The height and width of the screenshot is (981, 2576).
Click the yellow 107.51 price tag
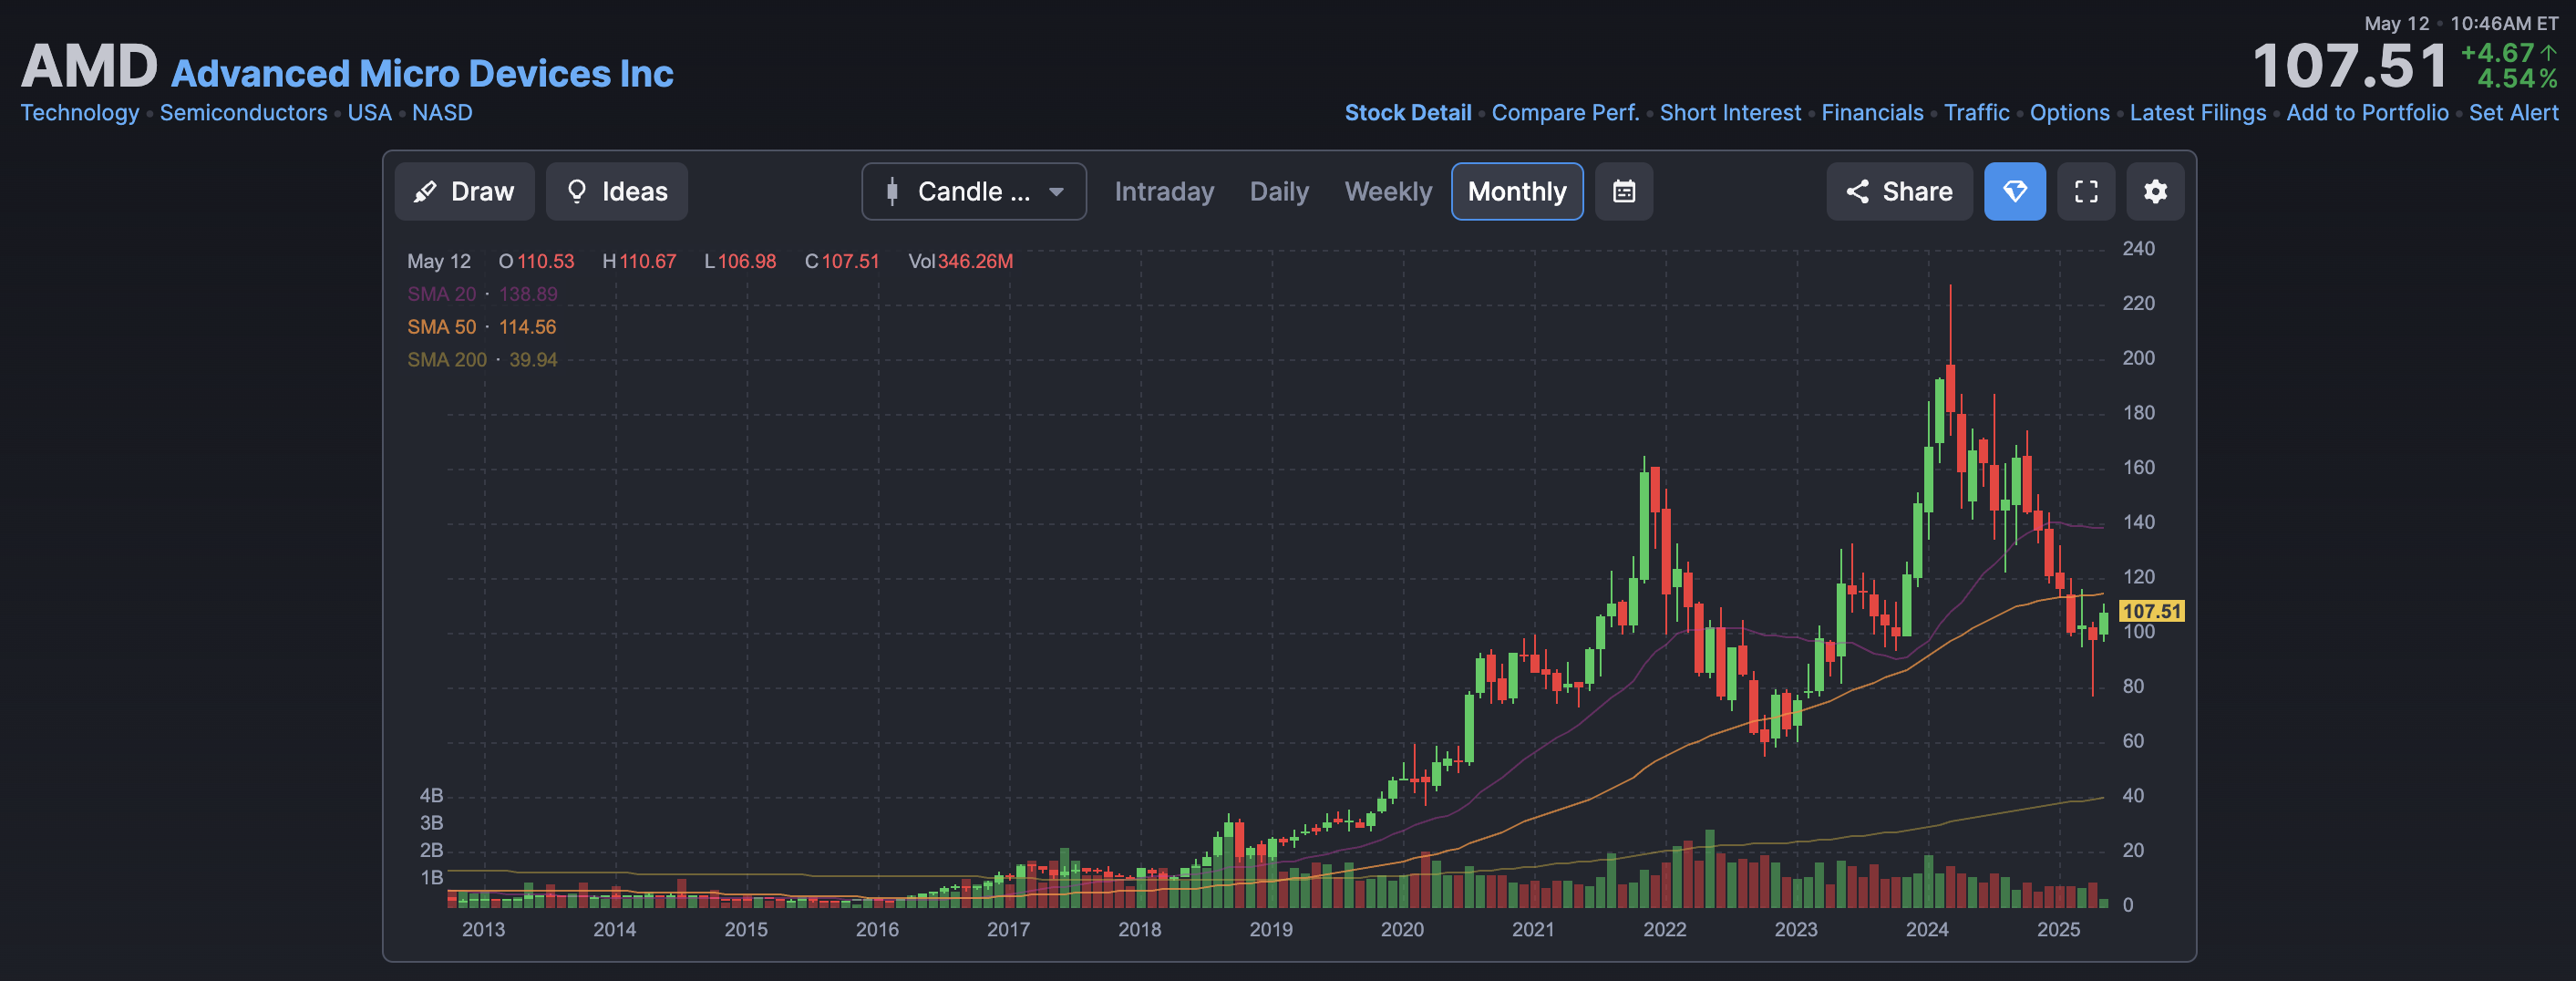coord(2151,611)
